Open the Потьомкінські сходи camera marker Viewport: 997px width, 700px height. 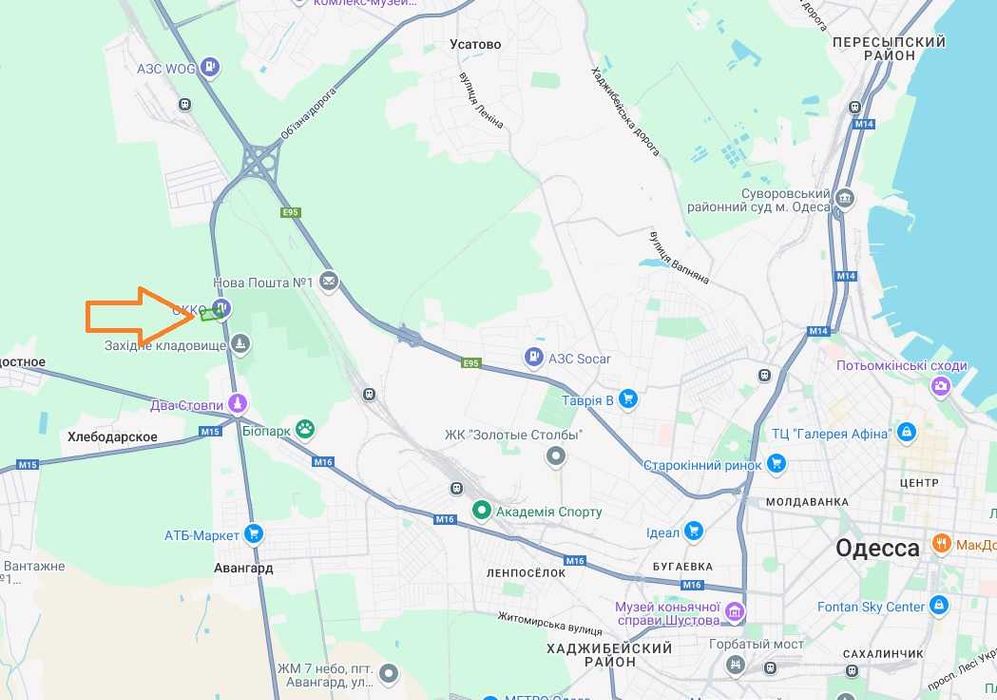(x=940, y=385)
